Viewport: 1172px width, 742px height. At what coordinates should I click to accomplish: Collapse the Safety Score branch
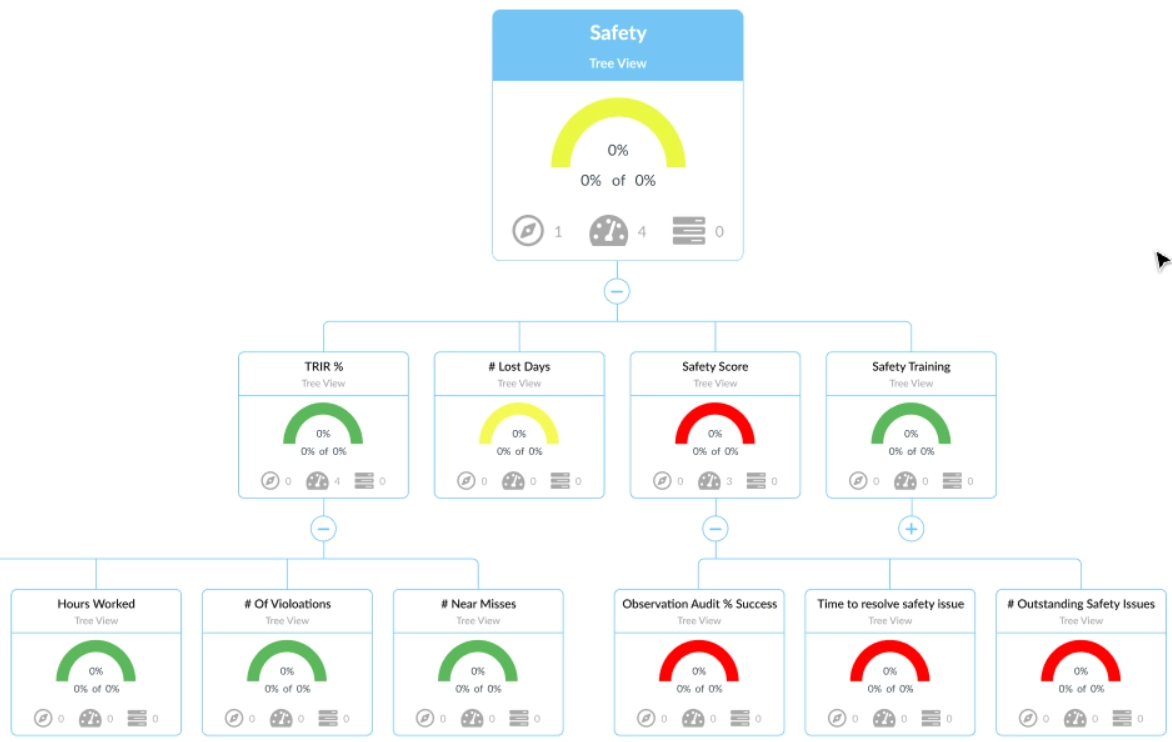pyautogui.click(x=714, y=529)
